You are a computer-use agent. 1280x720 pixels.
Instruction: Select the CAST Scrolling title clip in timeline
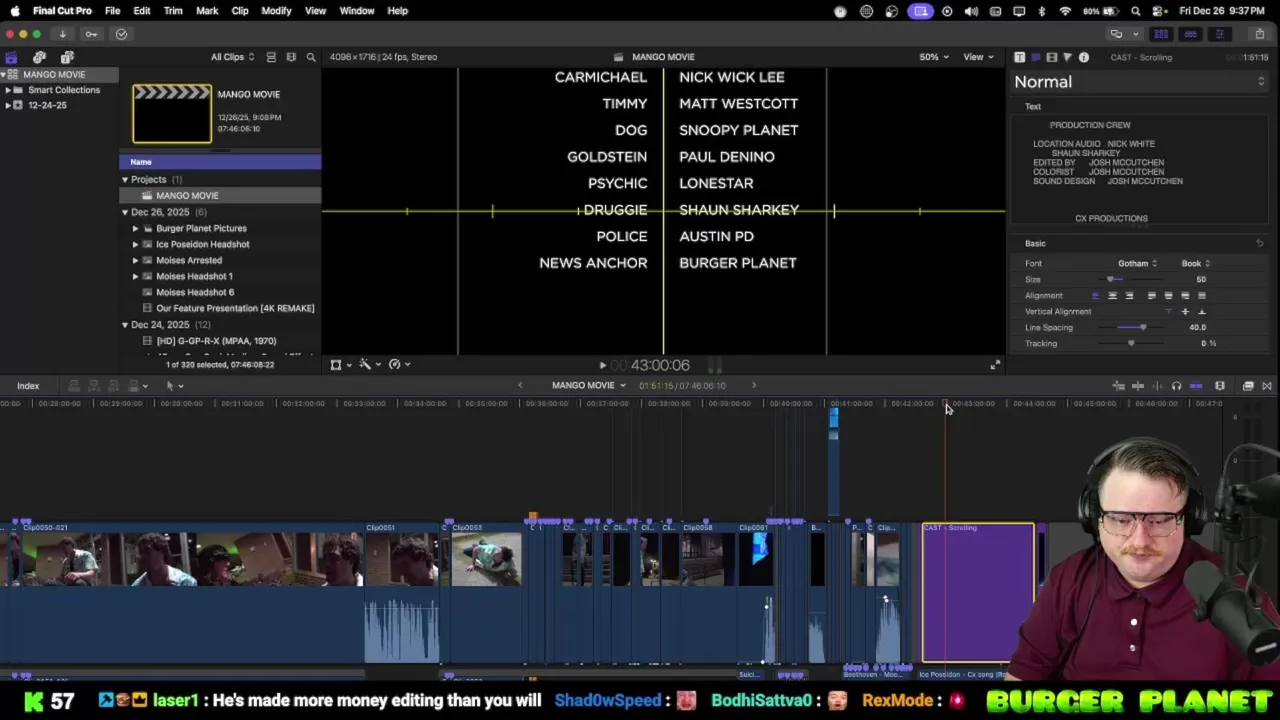point(978,592)
